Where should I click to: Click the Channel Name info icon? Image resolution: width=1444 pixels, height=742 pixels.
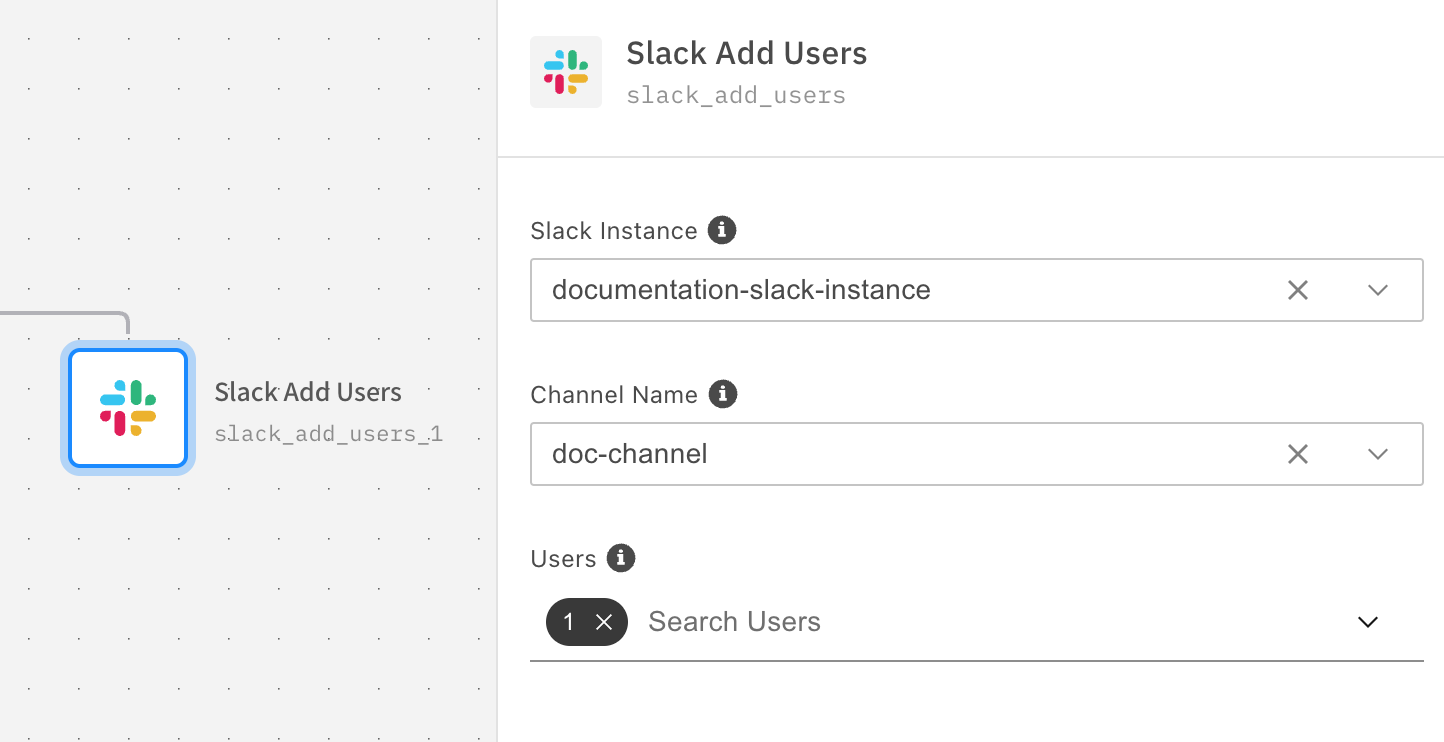[x=723, y=394]
